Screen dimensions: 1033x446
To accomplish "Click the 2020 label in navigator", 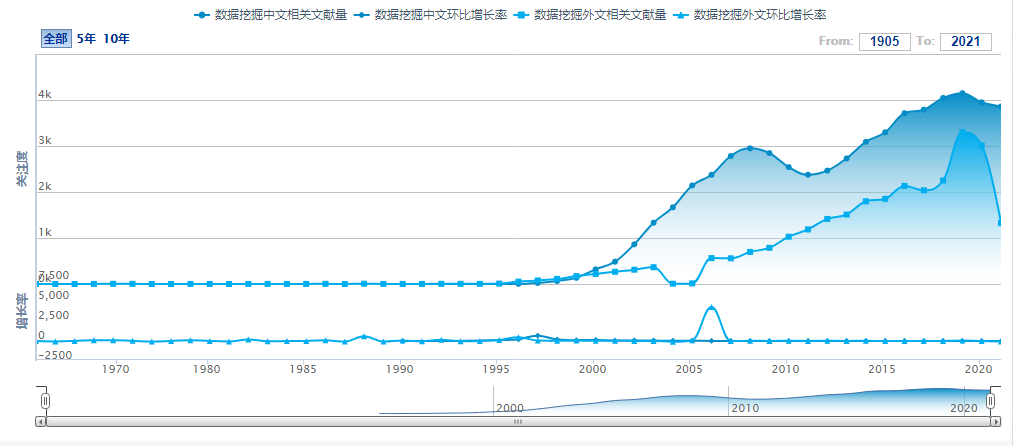I will [x=963, y=408].
